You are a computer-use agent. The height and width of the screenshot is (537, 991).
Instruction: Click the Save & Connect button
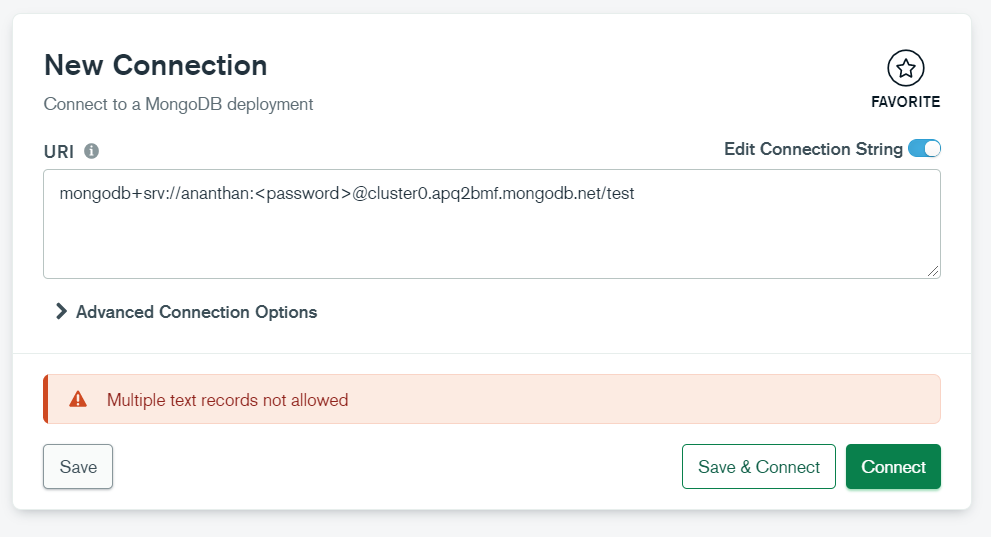(x=758, y=467)
